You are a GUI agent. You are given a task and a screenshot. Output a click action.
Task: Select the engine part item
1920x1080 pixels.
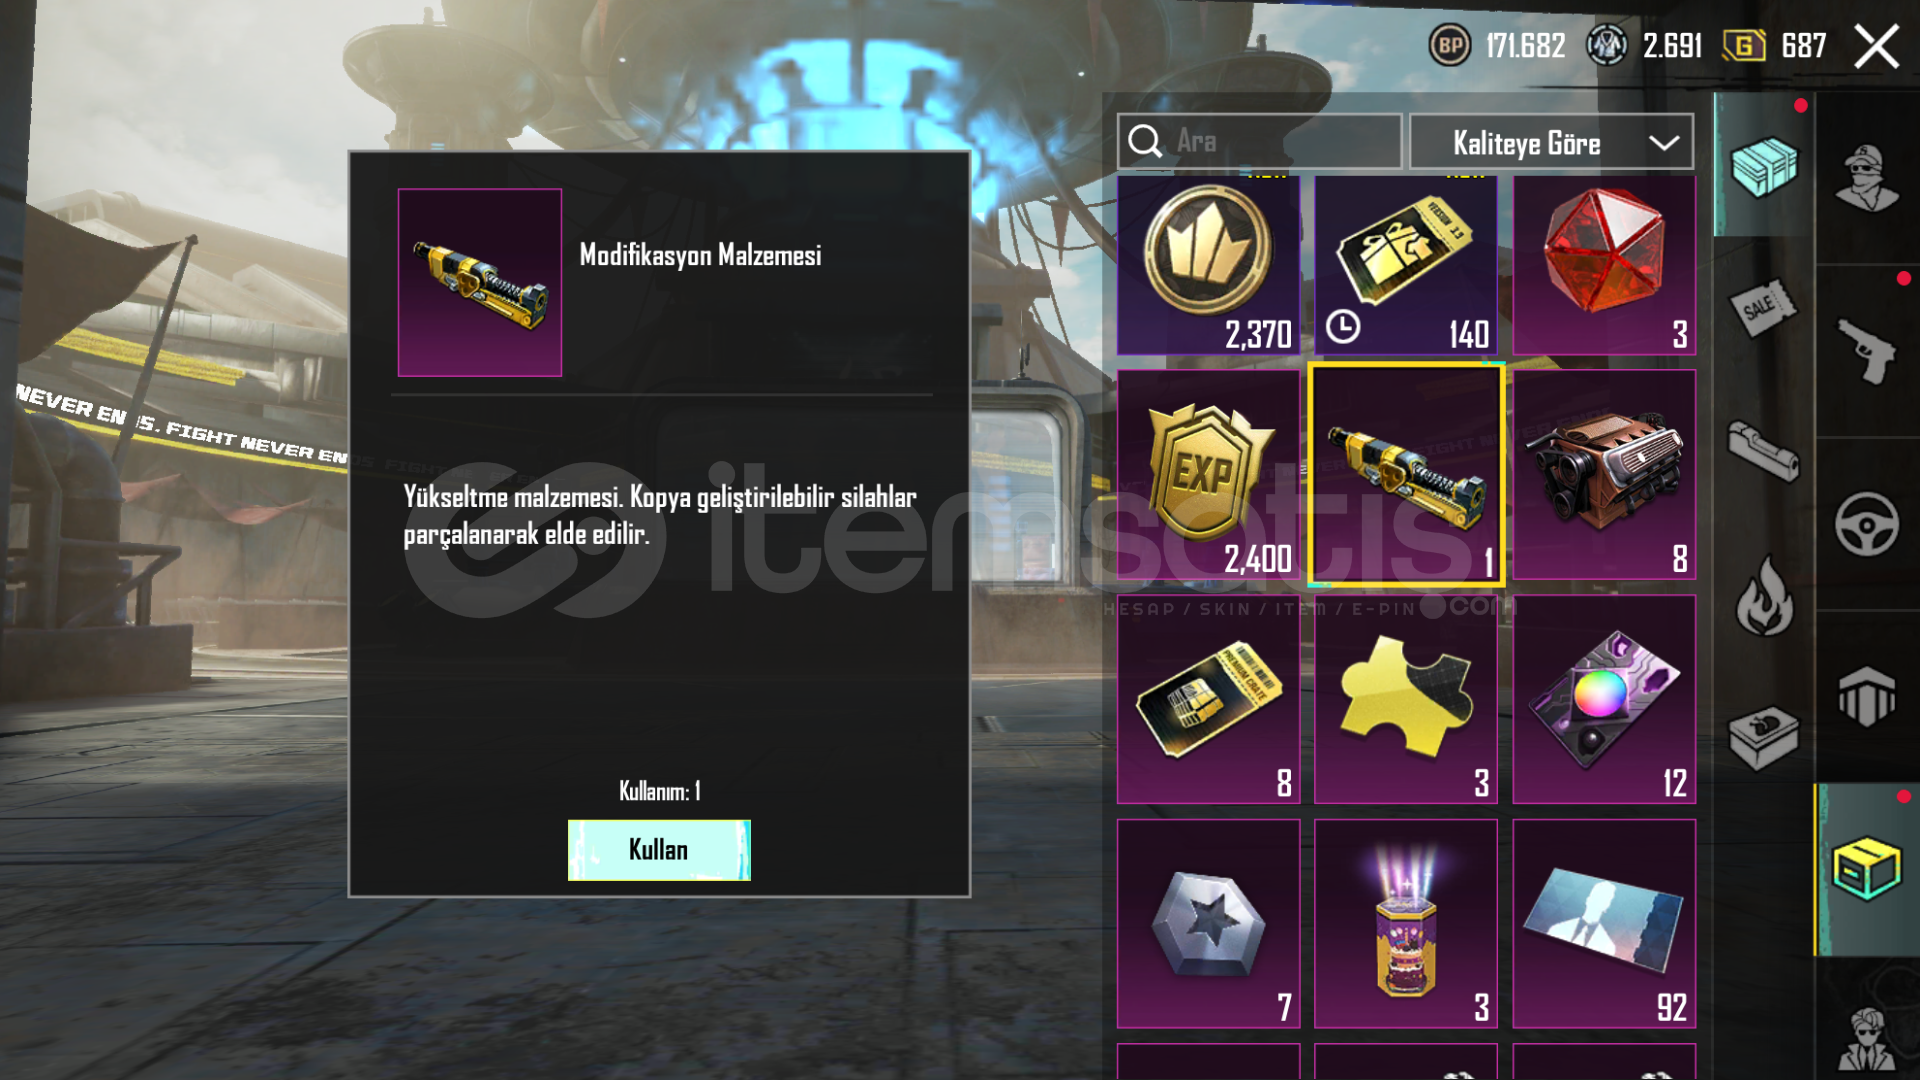click(x=1604, y=475)
